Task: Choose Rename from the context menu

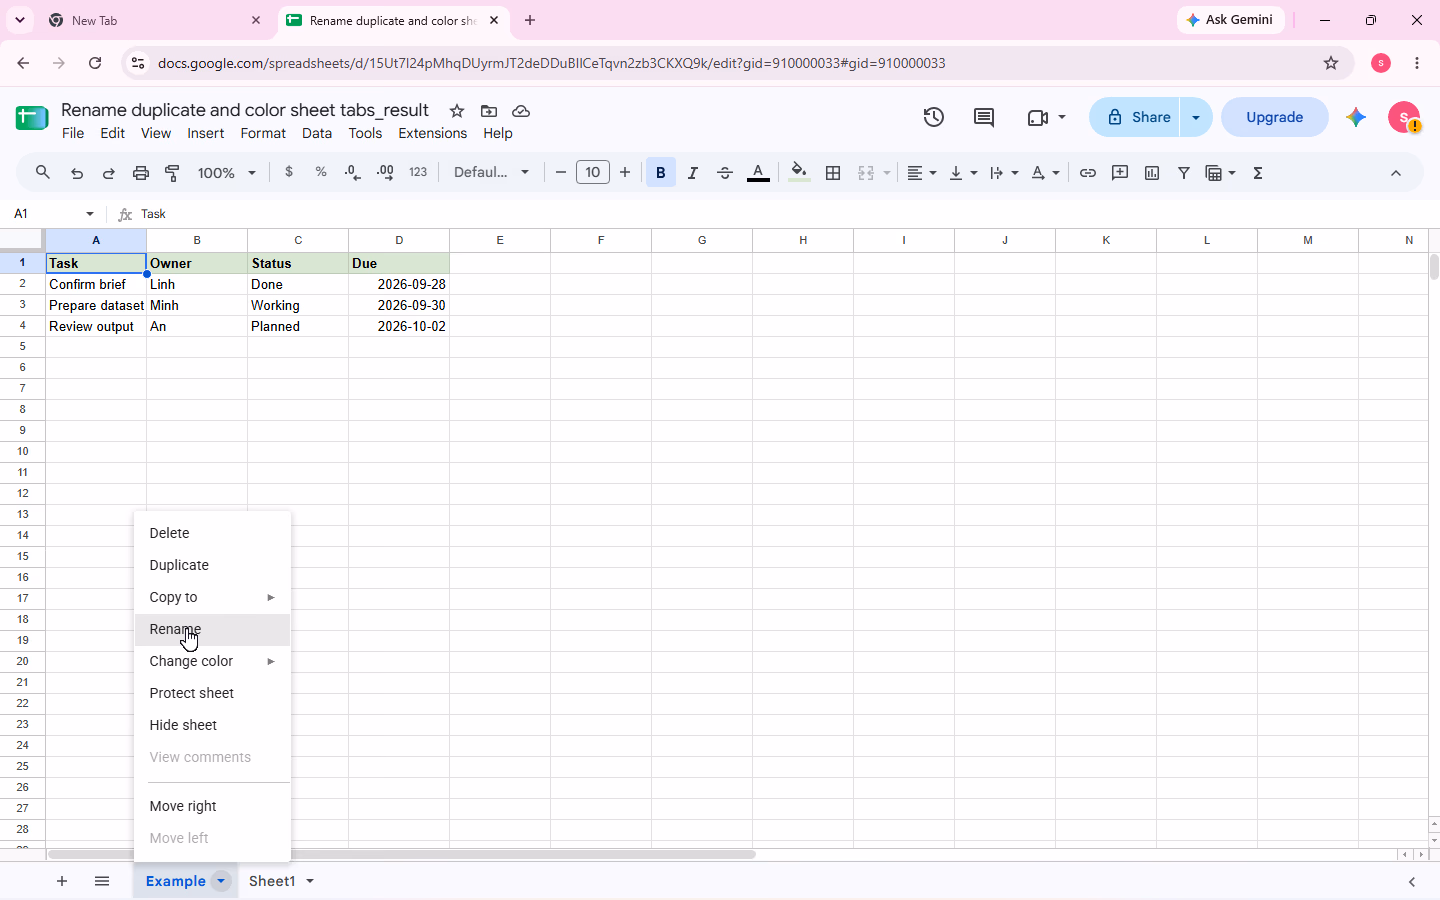Action: click(x=212, y=629)
